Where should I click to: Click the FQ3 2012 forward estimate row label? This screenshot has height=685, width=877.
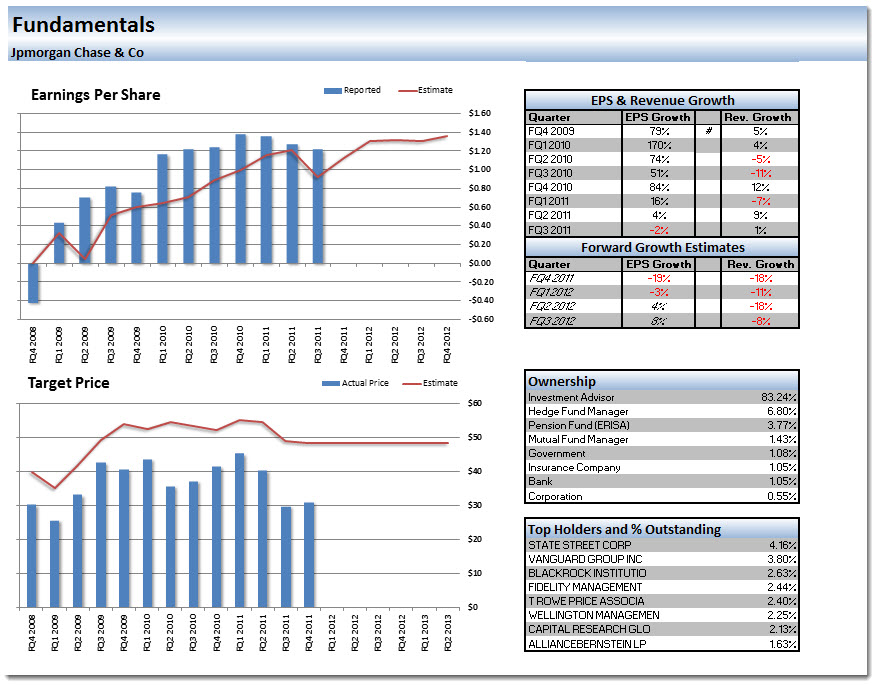click(552, 321)
